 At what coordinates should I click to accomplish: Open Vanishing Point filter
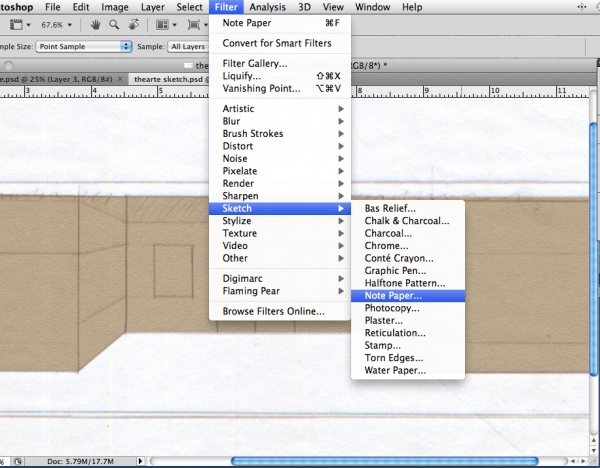[x=280, y=88]
